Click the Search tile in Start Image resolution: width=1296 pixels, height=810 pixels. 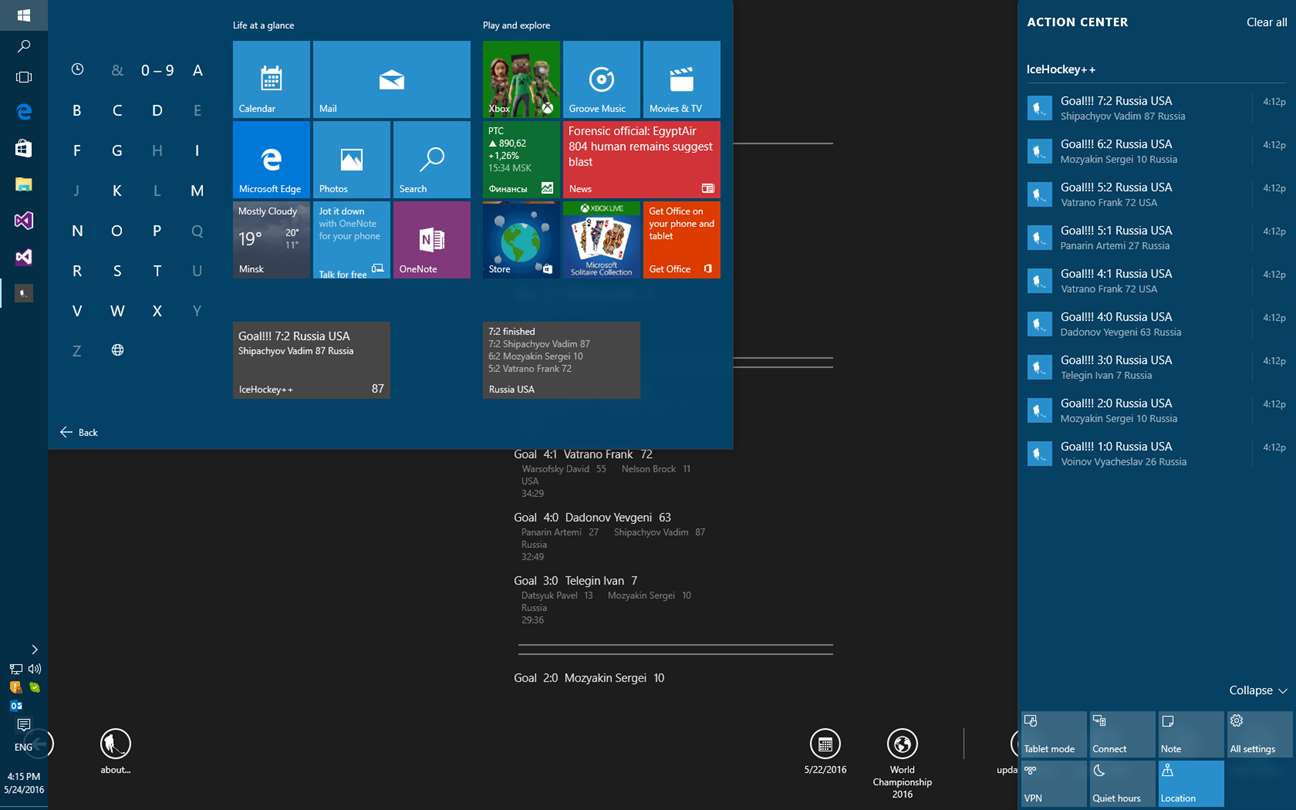431,160
